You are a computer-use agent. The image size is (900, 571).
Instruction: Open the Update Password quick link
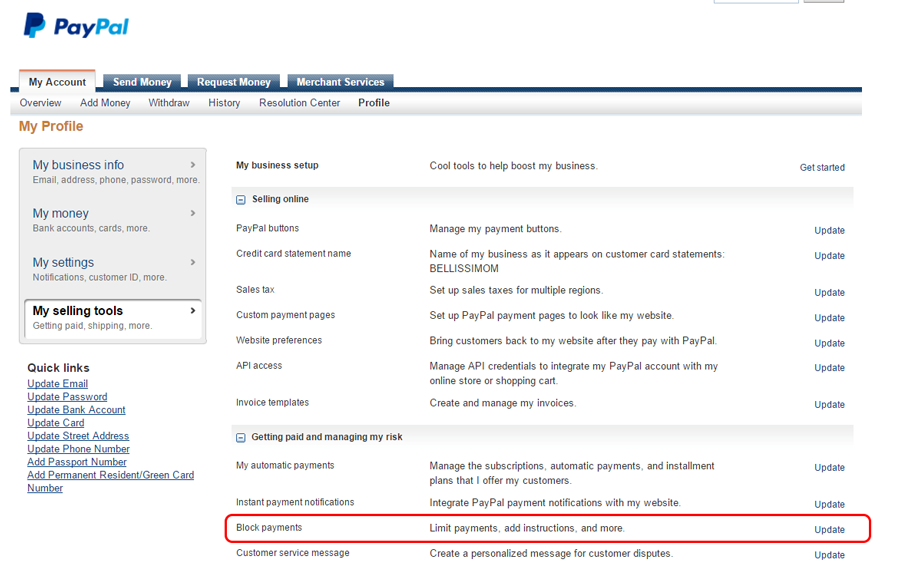pyautogui.click(x=67, y=397)
